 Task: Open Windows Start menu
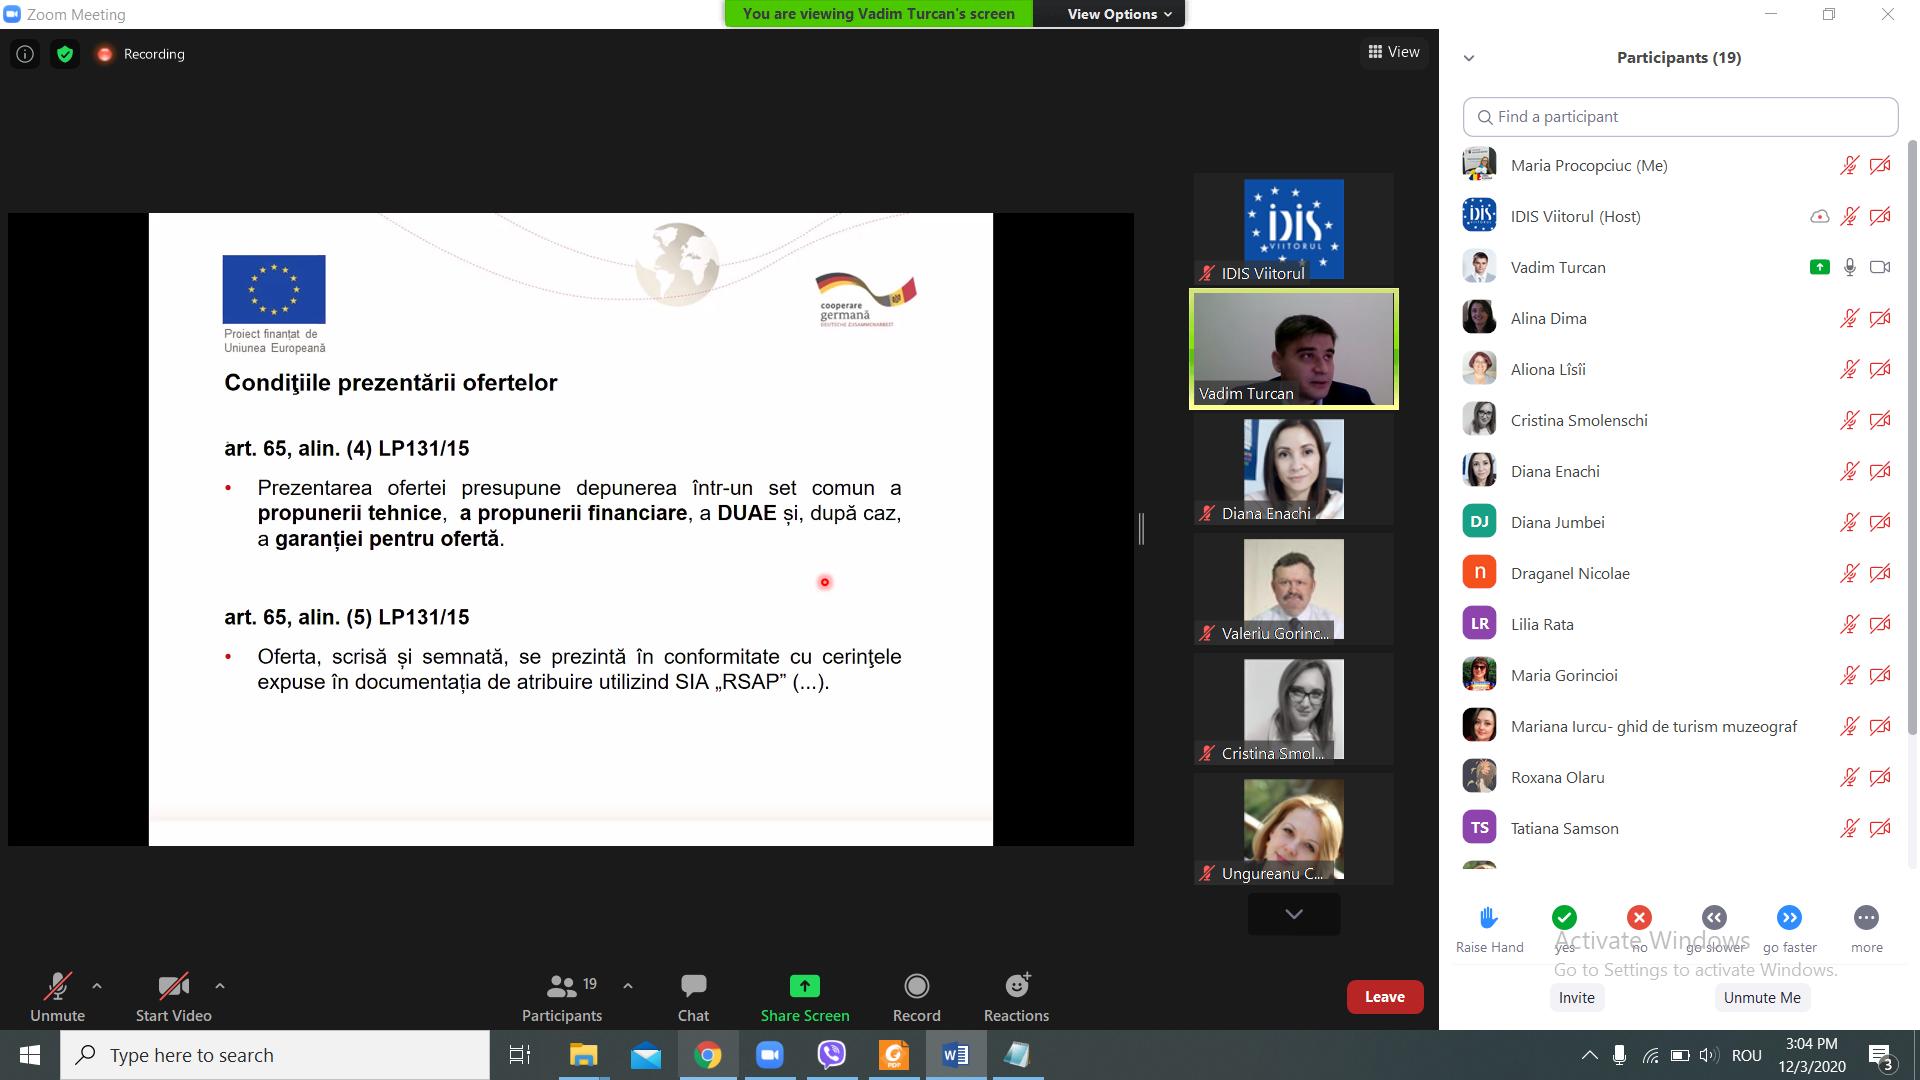pyautogui.click(x=30, y=1055)
